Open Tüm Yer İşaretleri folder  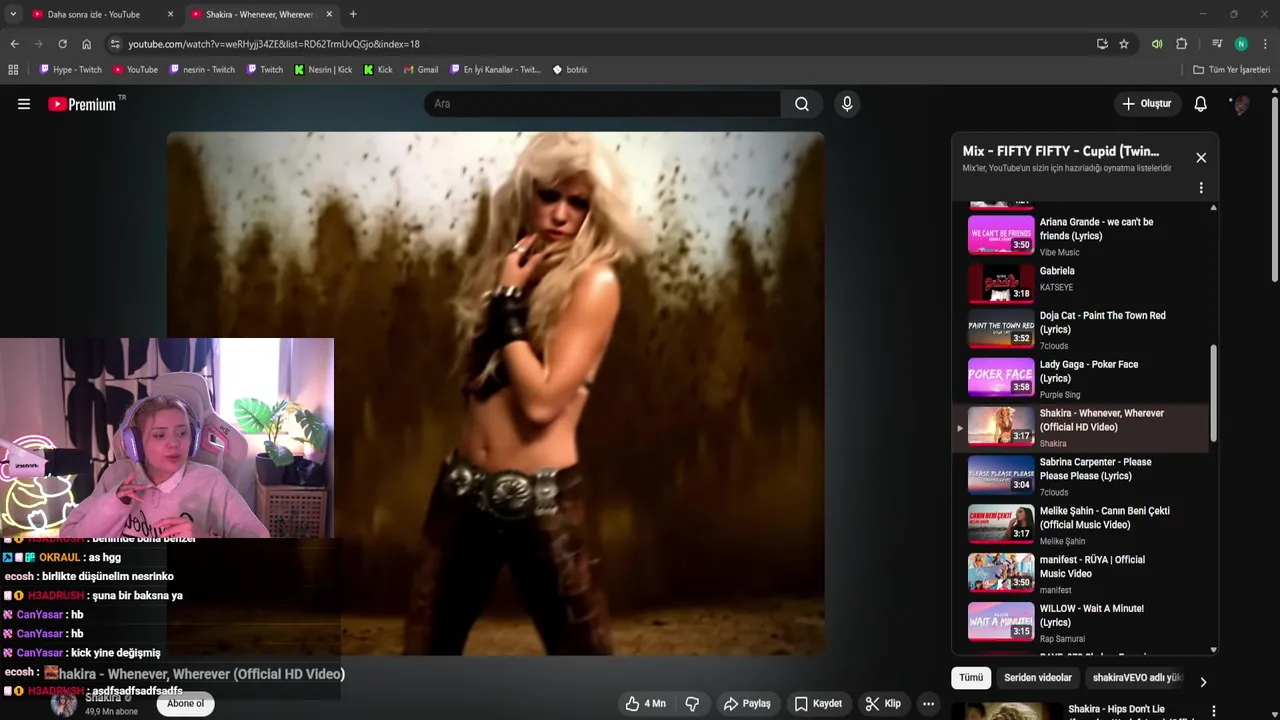[1231, 70]
